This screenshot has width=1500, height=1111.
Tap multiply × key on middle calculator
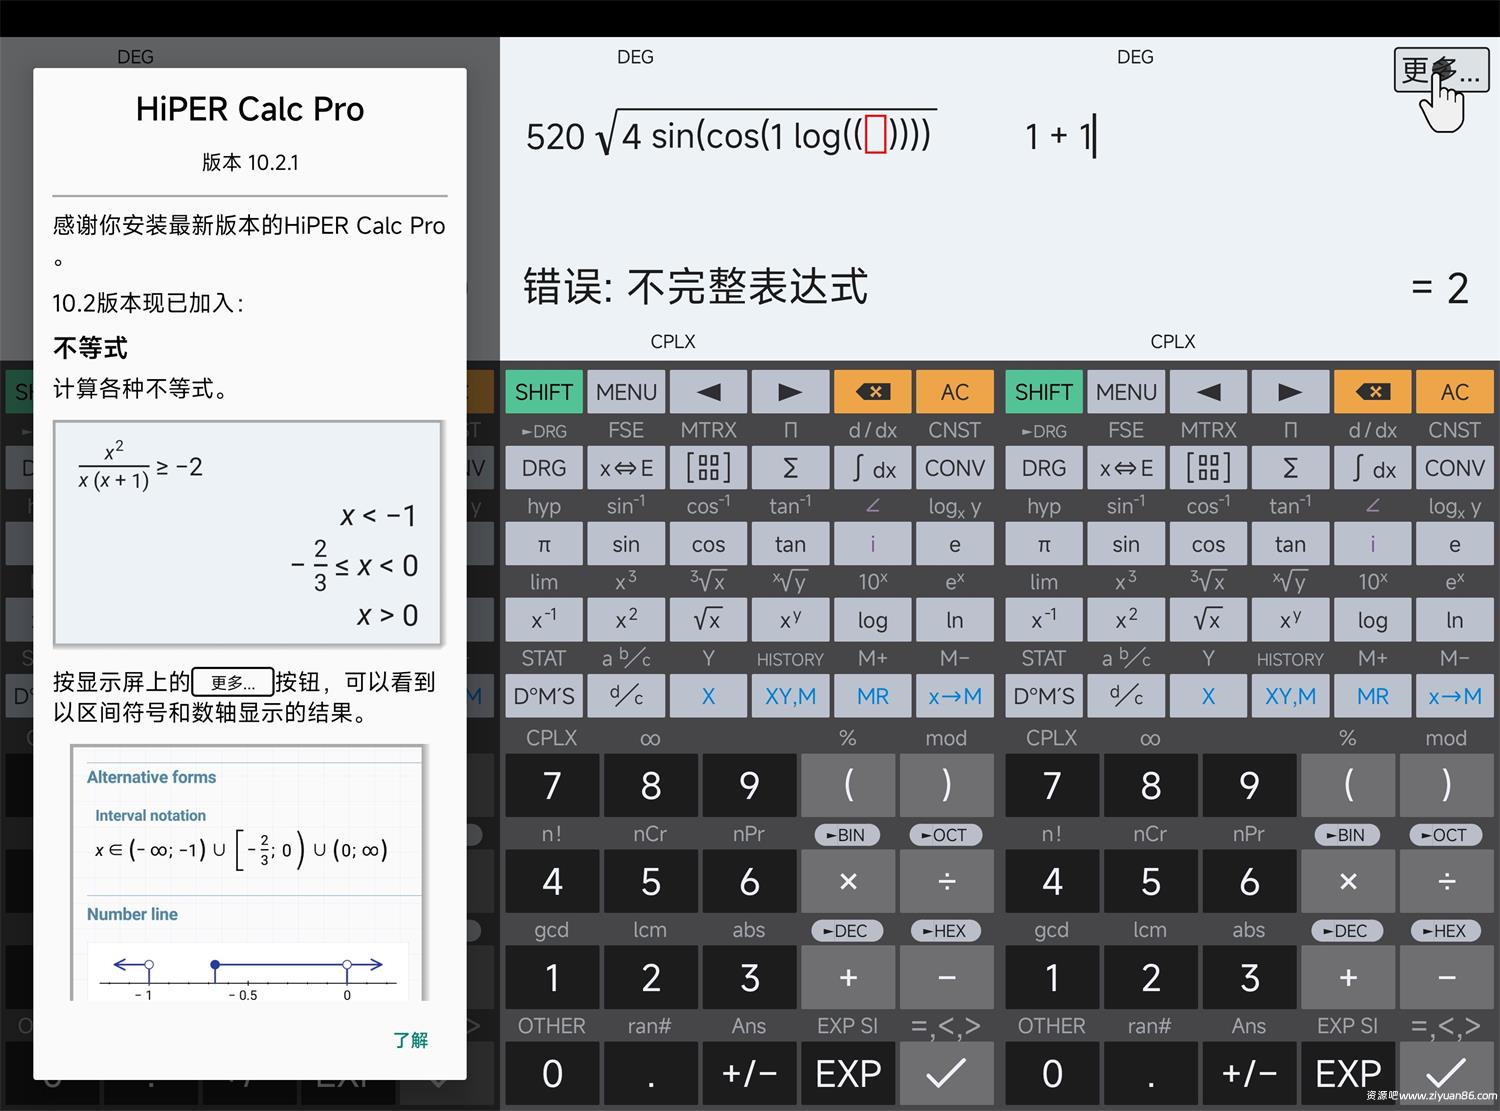click(848, 882)
